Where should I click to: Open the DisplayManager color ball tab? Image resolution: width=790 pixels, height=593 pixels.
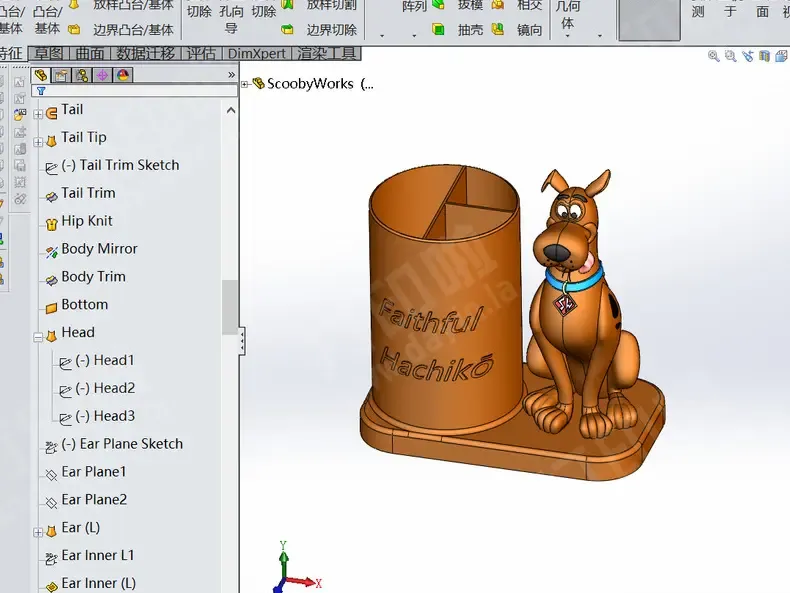[123, 76]
